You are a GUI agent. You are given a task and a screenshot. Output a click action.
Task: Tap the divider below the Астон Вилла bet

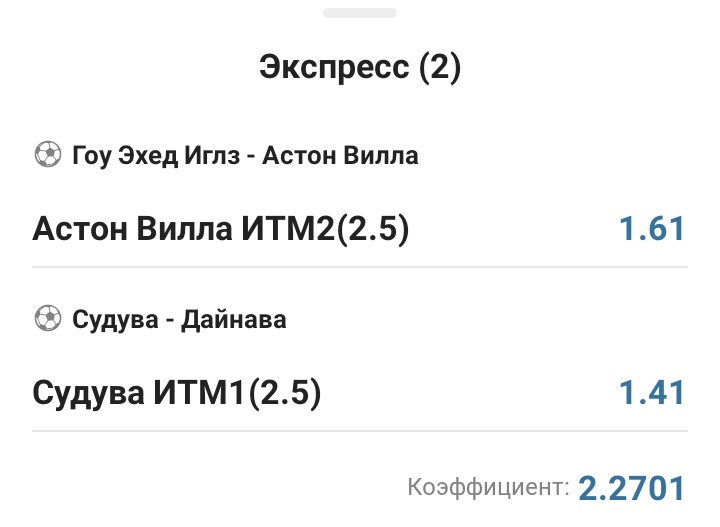[360, 267]
